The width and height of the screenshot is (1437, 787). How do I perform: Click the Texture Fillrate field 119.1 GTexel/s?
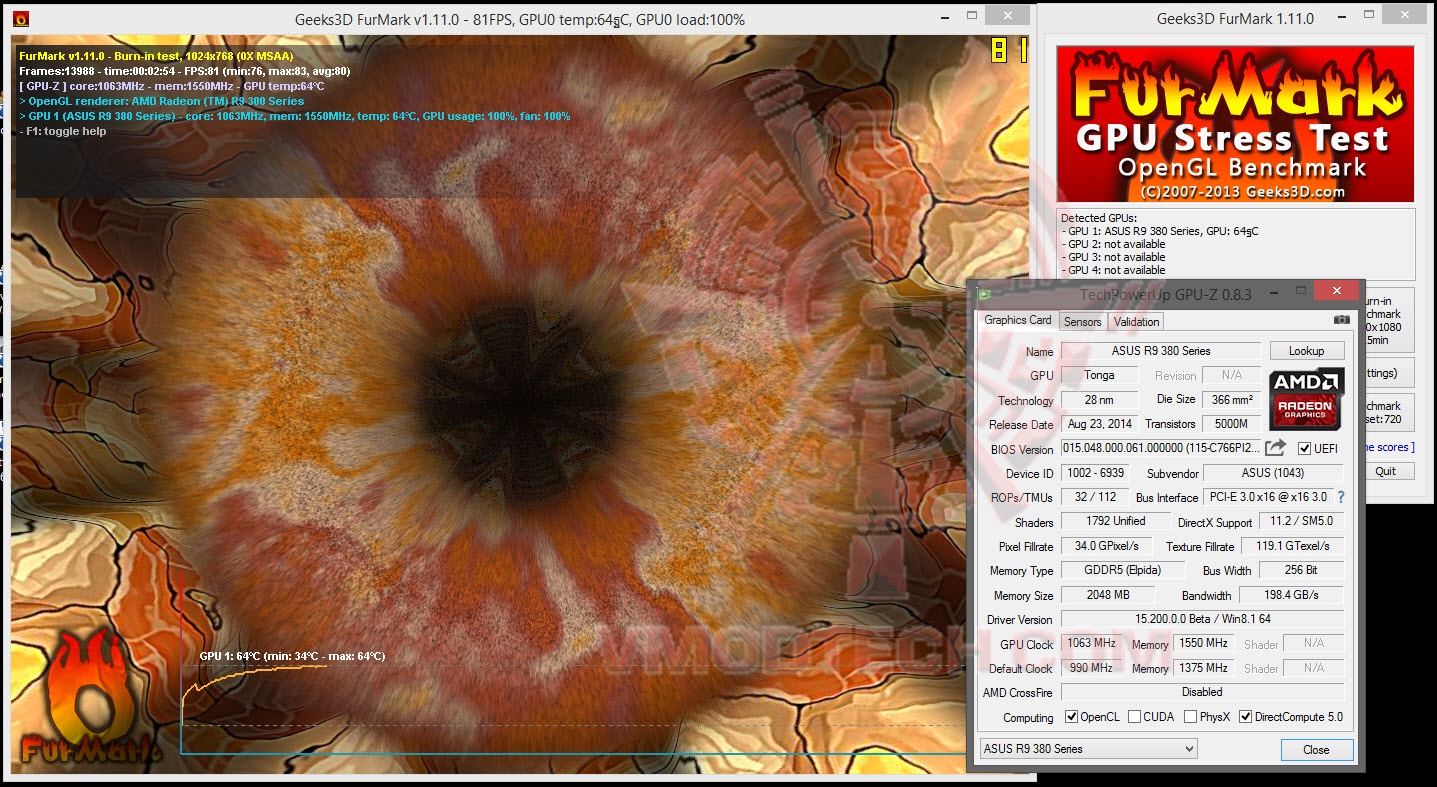click(1292, 546)
